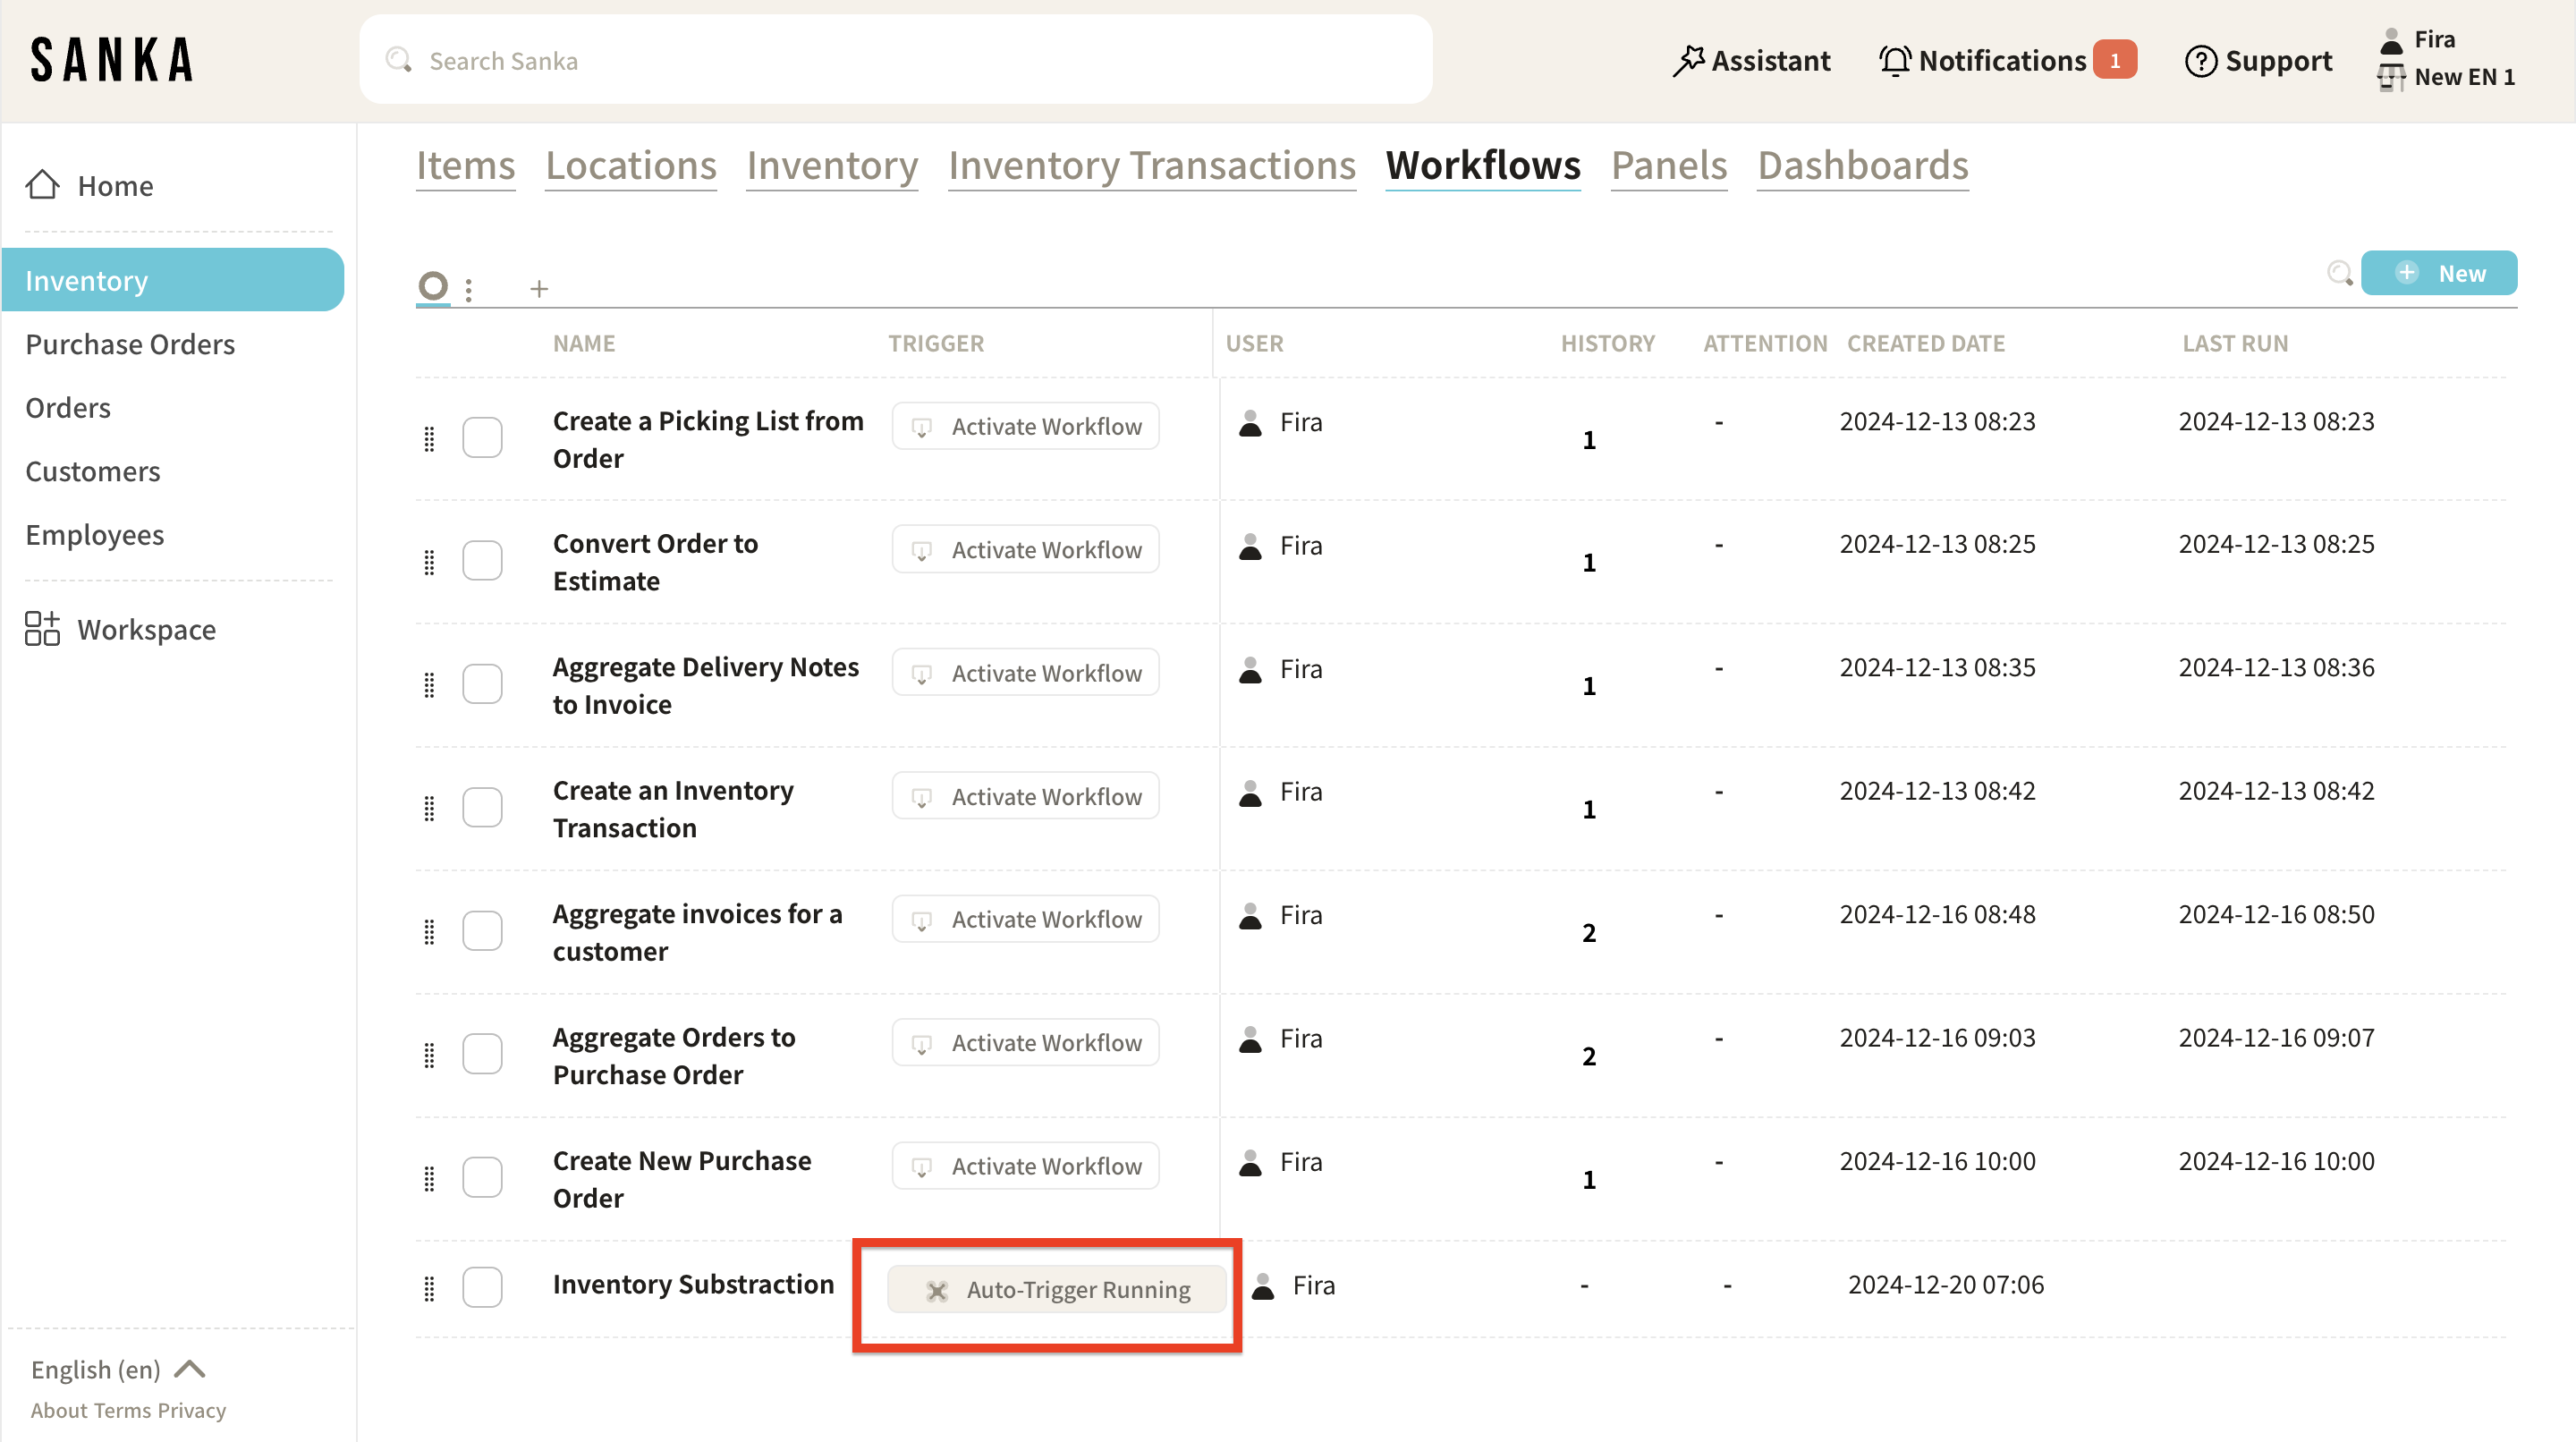The width and height of the screenshot is (2576, 1442).
Task: Click the Auto-Trigger Running button
Action: click(1057, 1290)
